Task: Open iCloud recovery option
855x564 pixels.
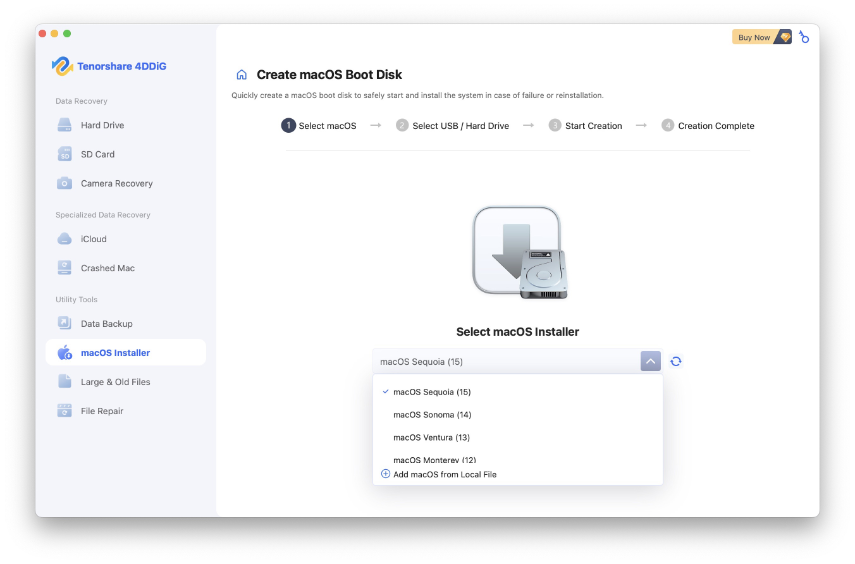Action: (x=125, y=239)
